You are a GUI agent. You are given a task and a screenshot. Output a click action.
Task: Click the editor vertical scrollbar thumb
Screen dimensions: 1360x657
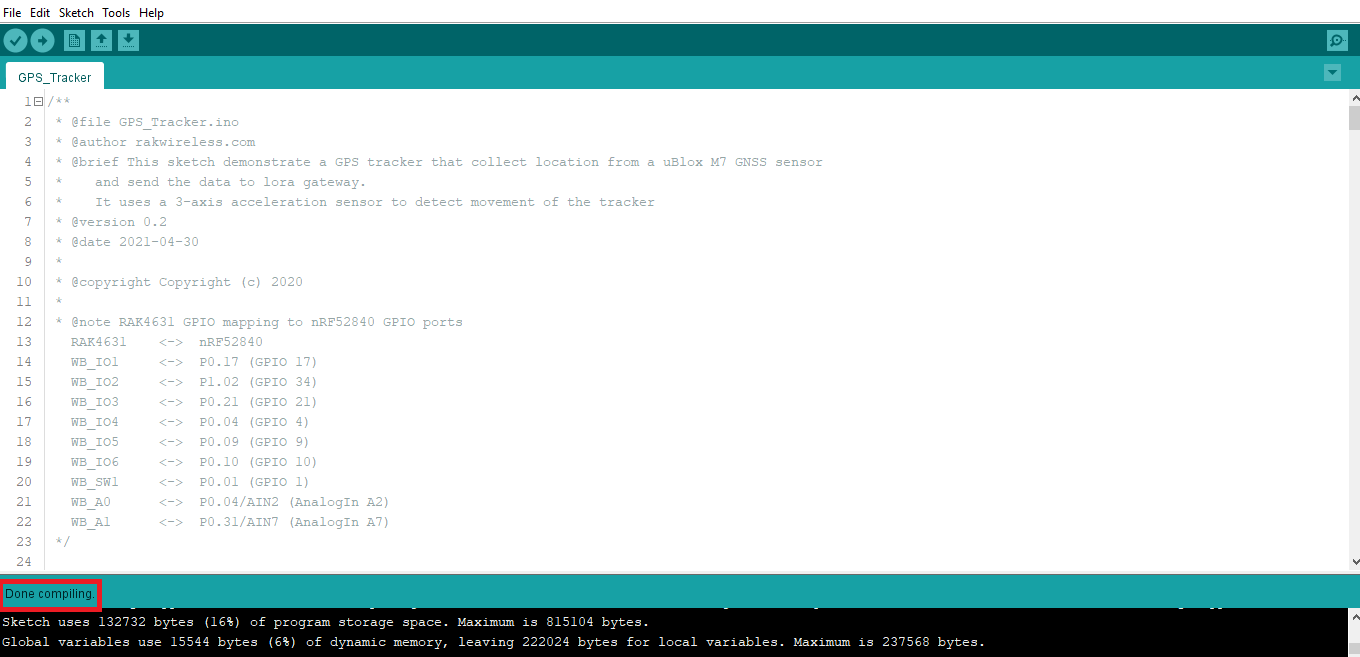1354,118
